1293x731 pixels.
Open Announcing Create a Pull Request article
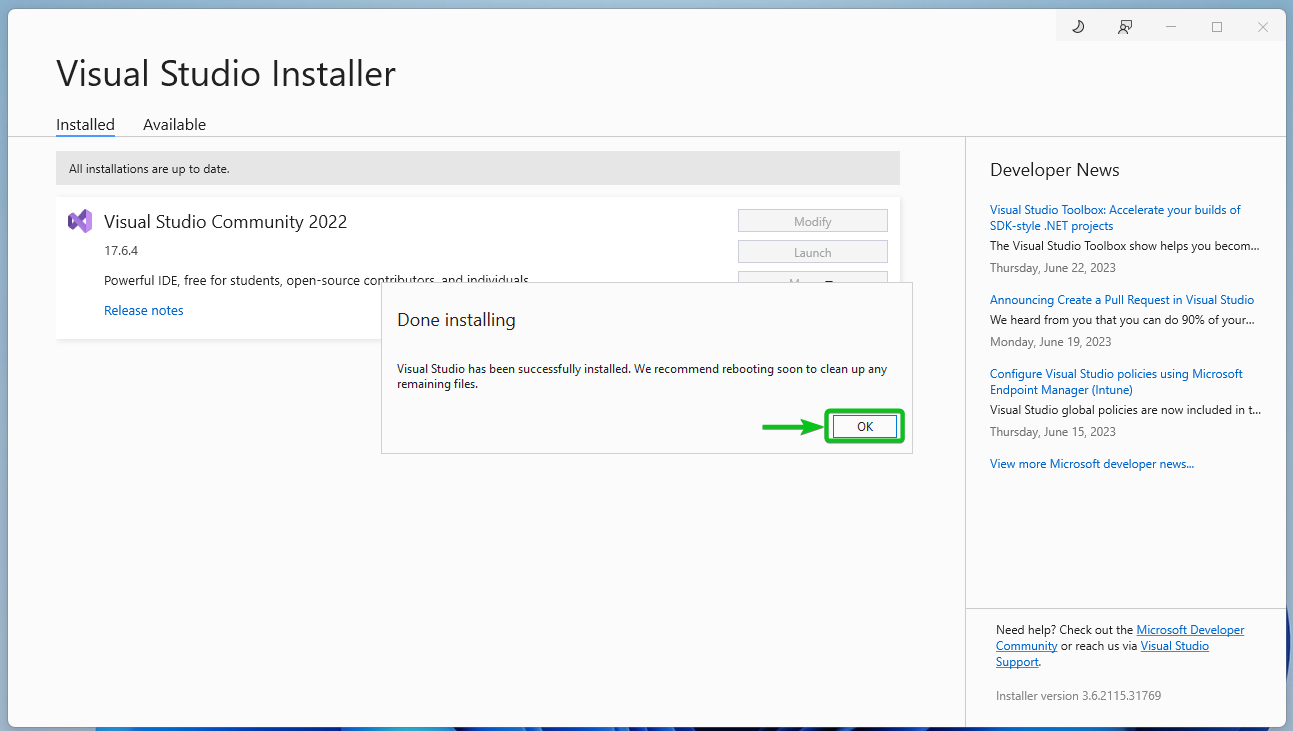click(1122, 300)
